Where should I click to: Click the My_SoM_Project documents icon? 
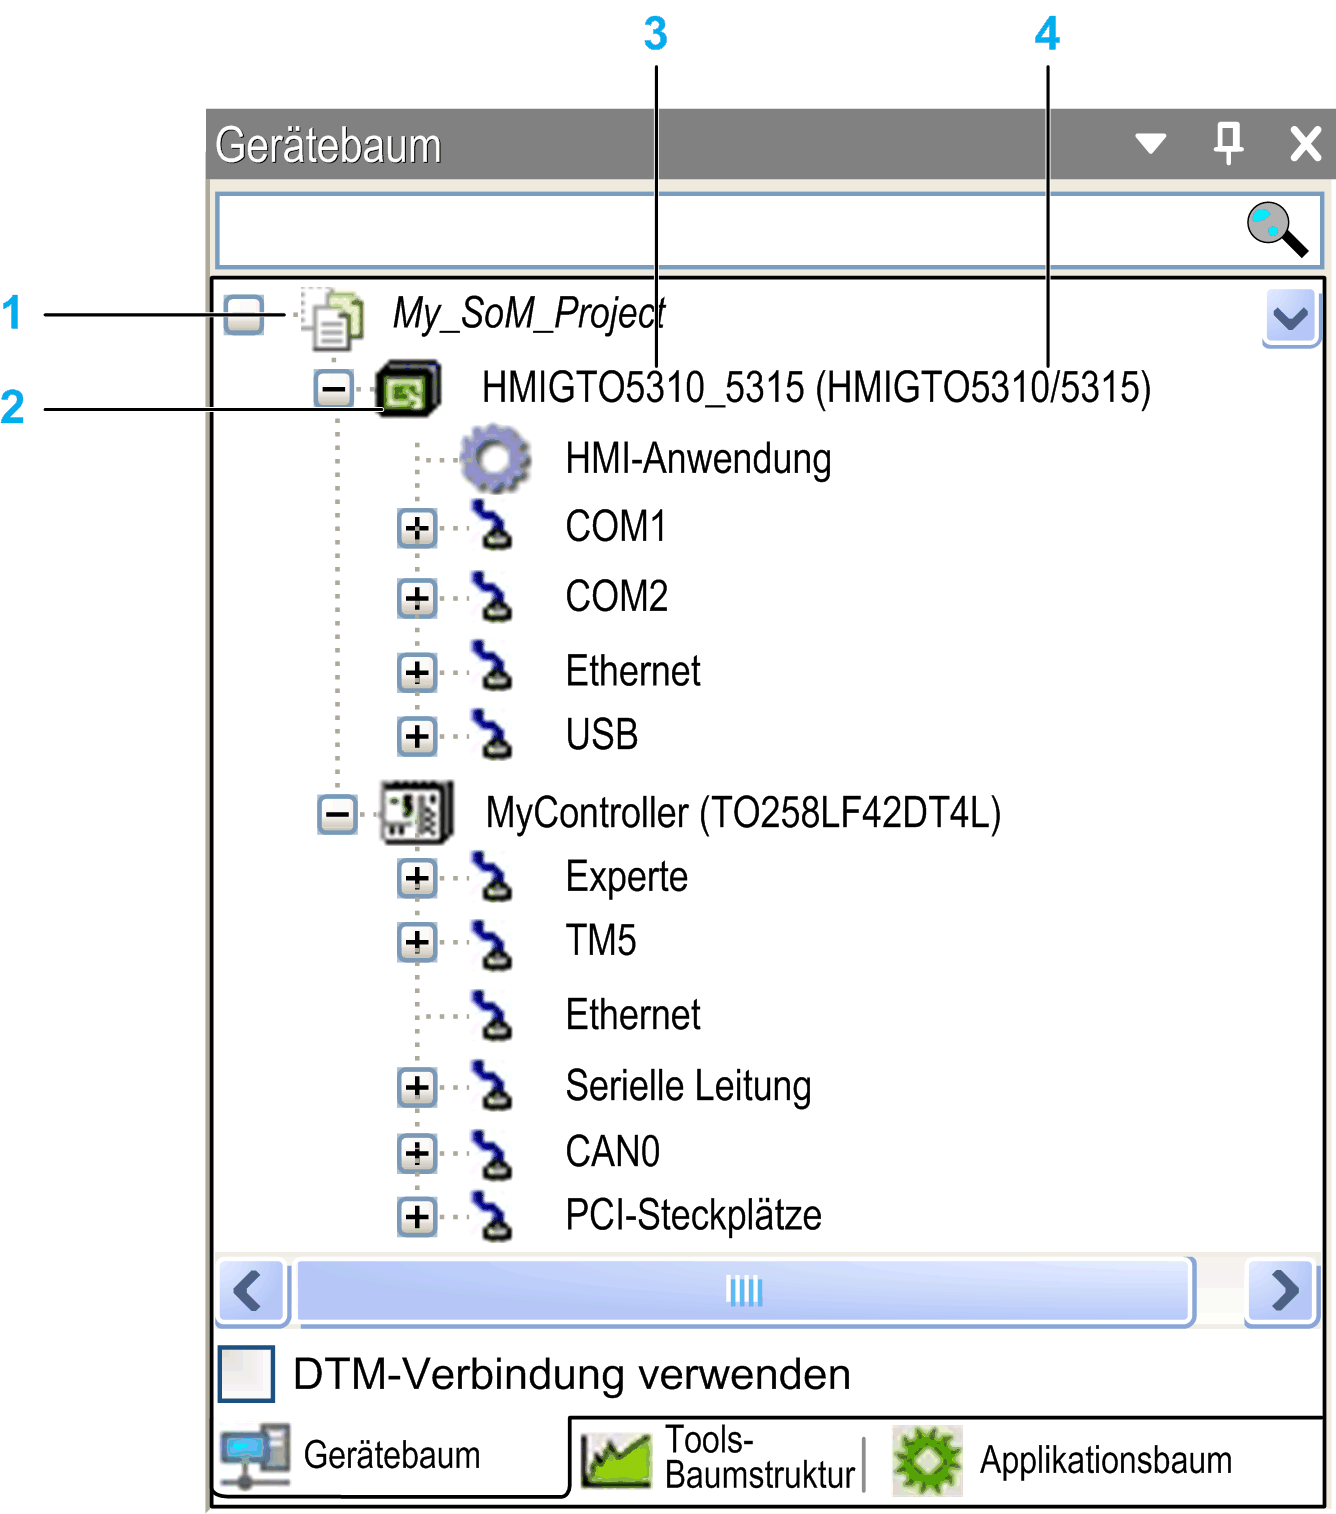tap(333, 318)
